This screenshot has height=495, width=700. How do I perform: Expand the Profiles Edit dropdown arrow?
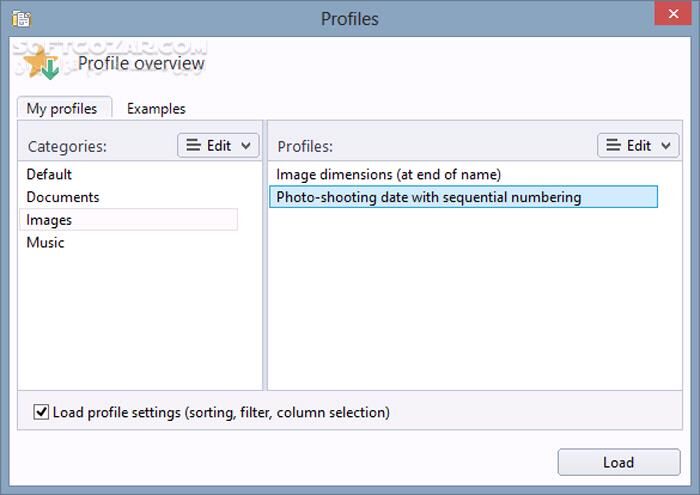coord(666,146)
